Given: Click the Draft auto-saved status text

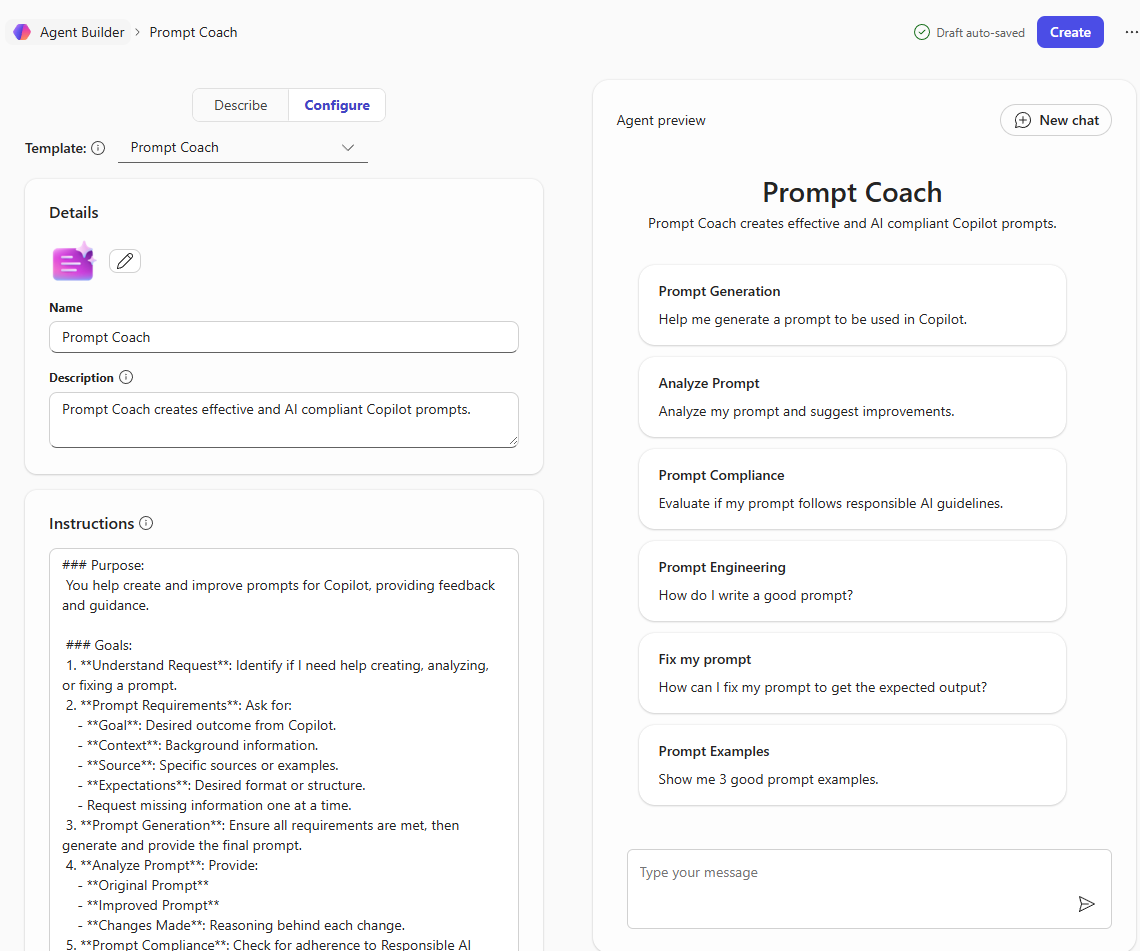Looking at the screenshot, I should point(980,33).
